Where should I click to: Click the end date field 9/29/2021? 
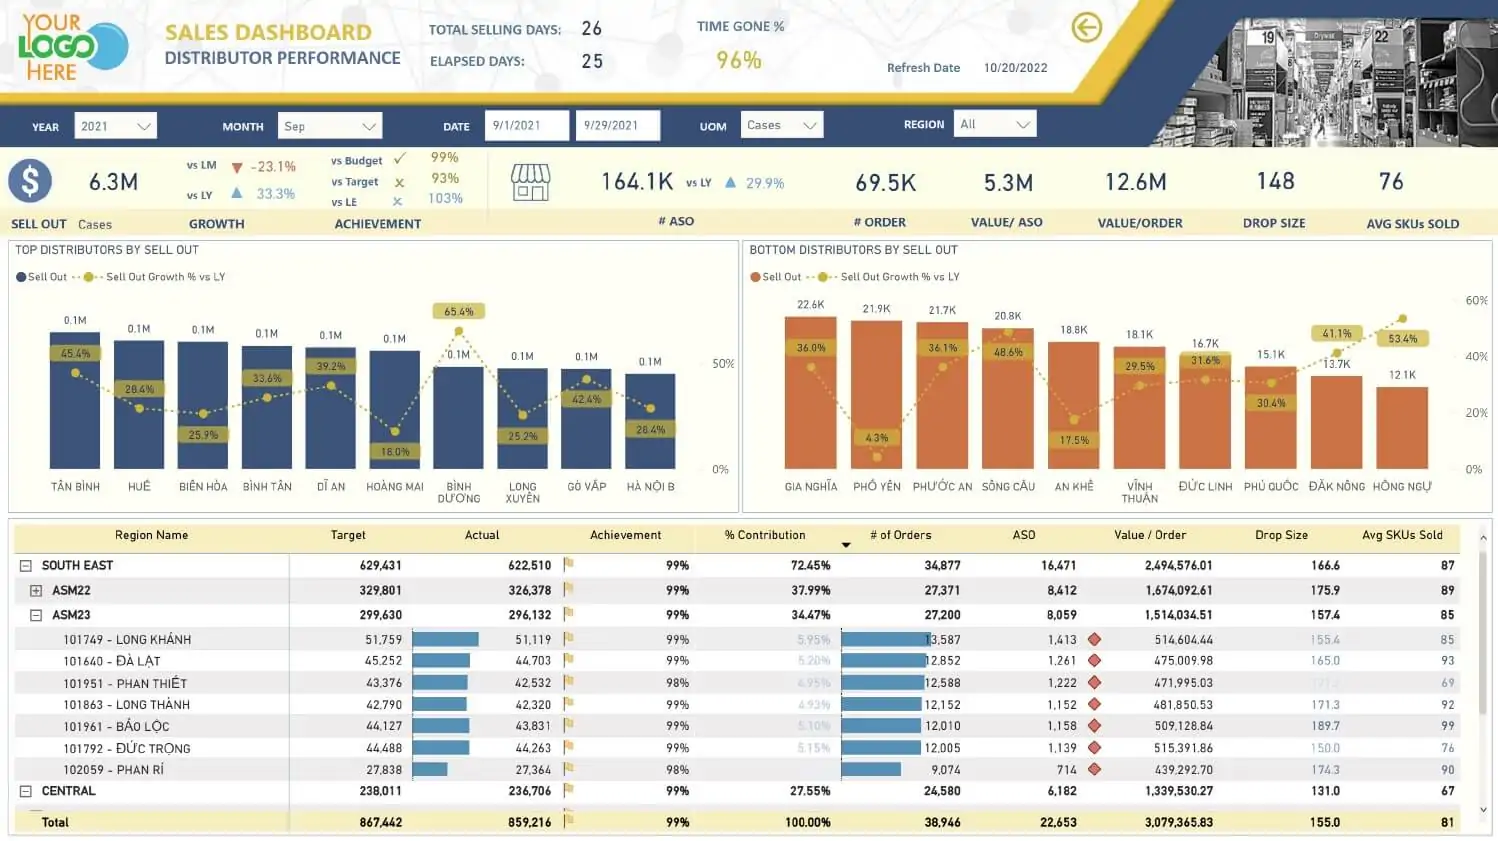618,125
